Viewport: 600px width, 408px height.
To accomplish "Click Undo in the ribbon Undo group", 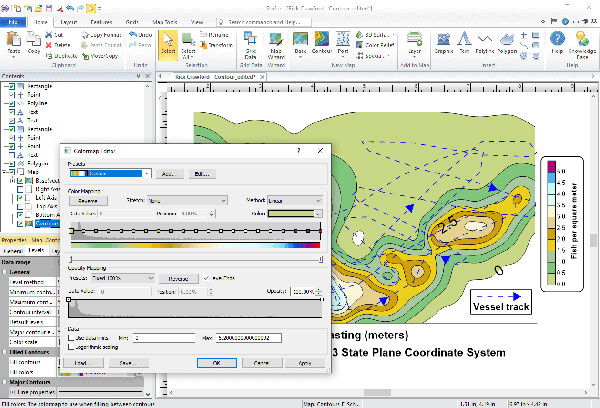I will click(x=140, y=34).
